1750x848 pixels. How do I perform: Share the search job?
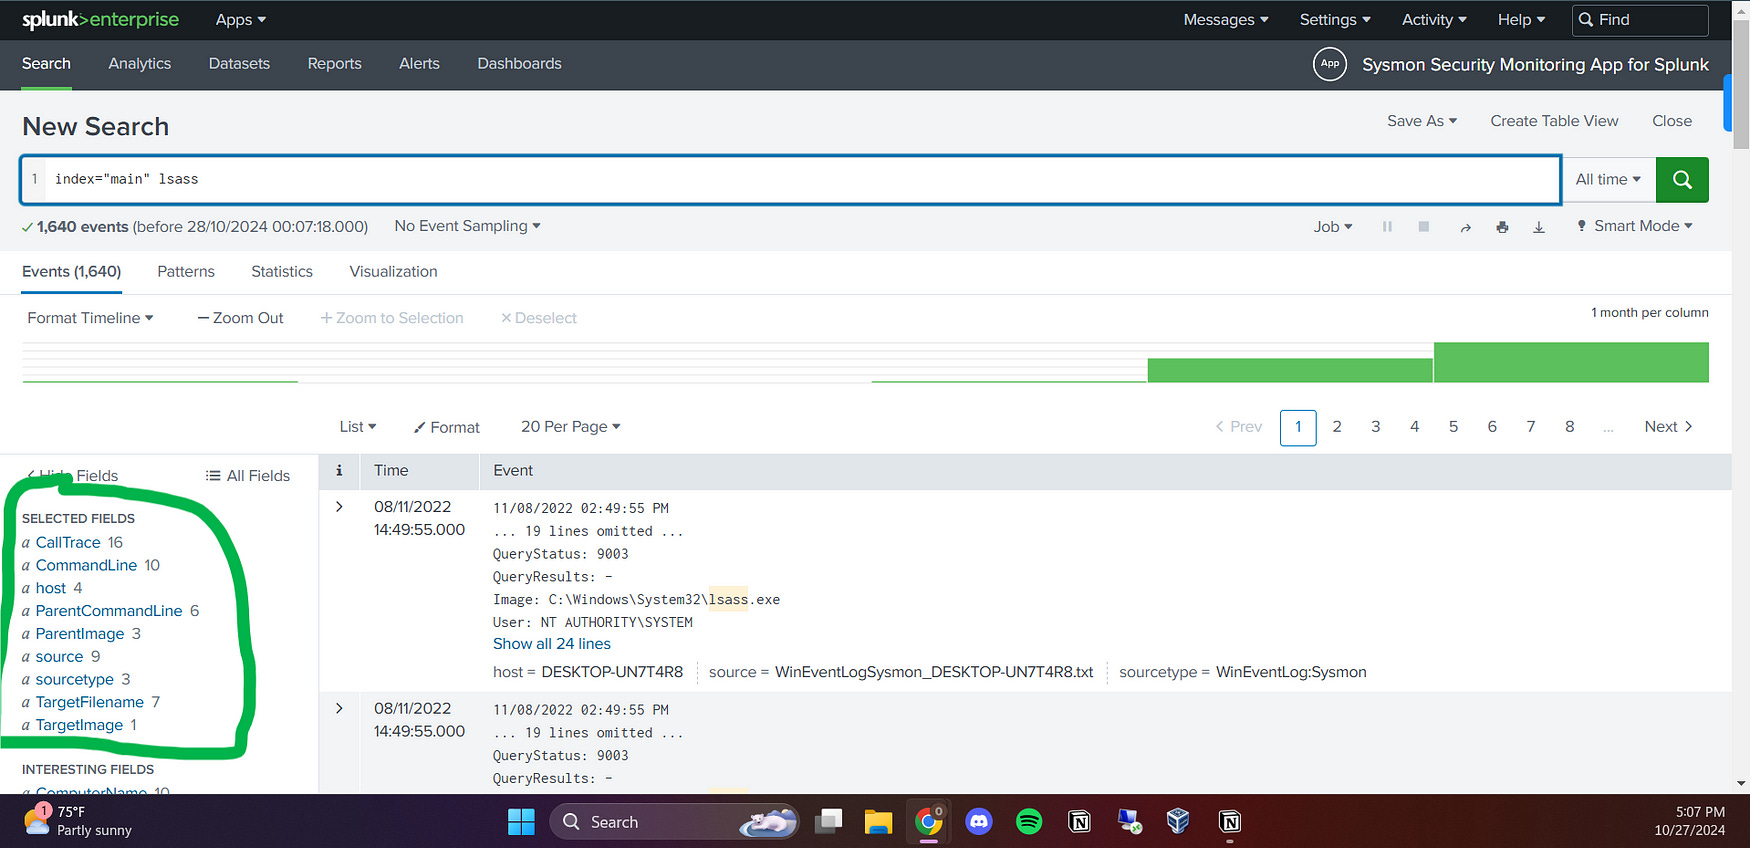[1465, 227]
